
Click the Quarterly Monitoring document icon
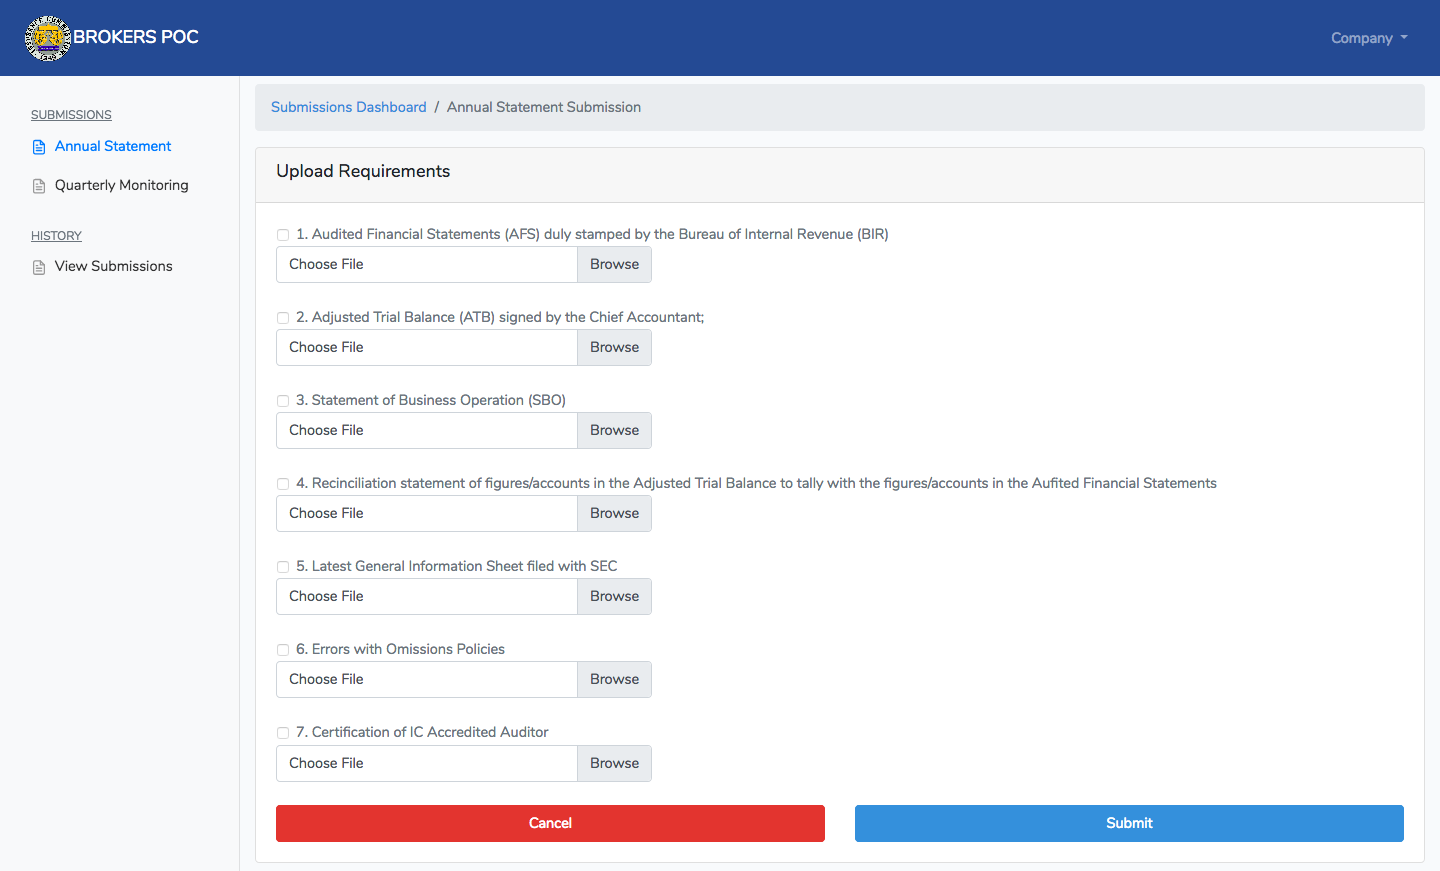tap(39, 186)
